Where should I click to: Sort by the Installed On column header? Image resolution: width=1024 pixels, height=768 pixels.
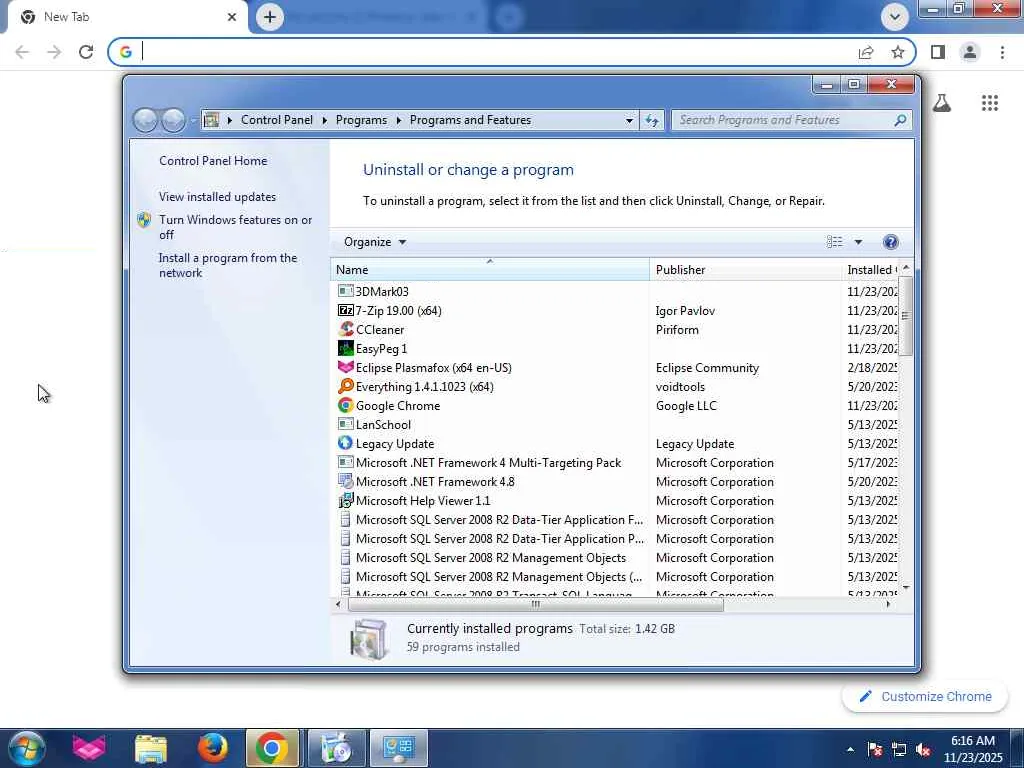pyautogui.click(x=870, y=270)
